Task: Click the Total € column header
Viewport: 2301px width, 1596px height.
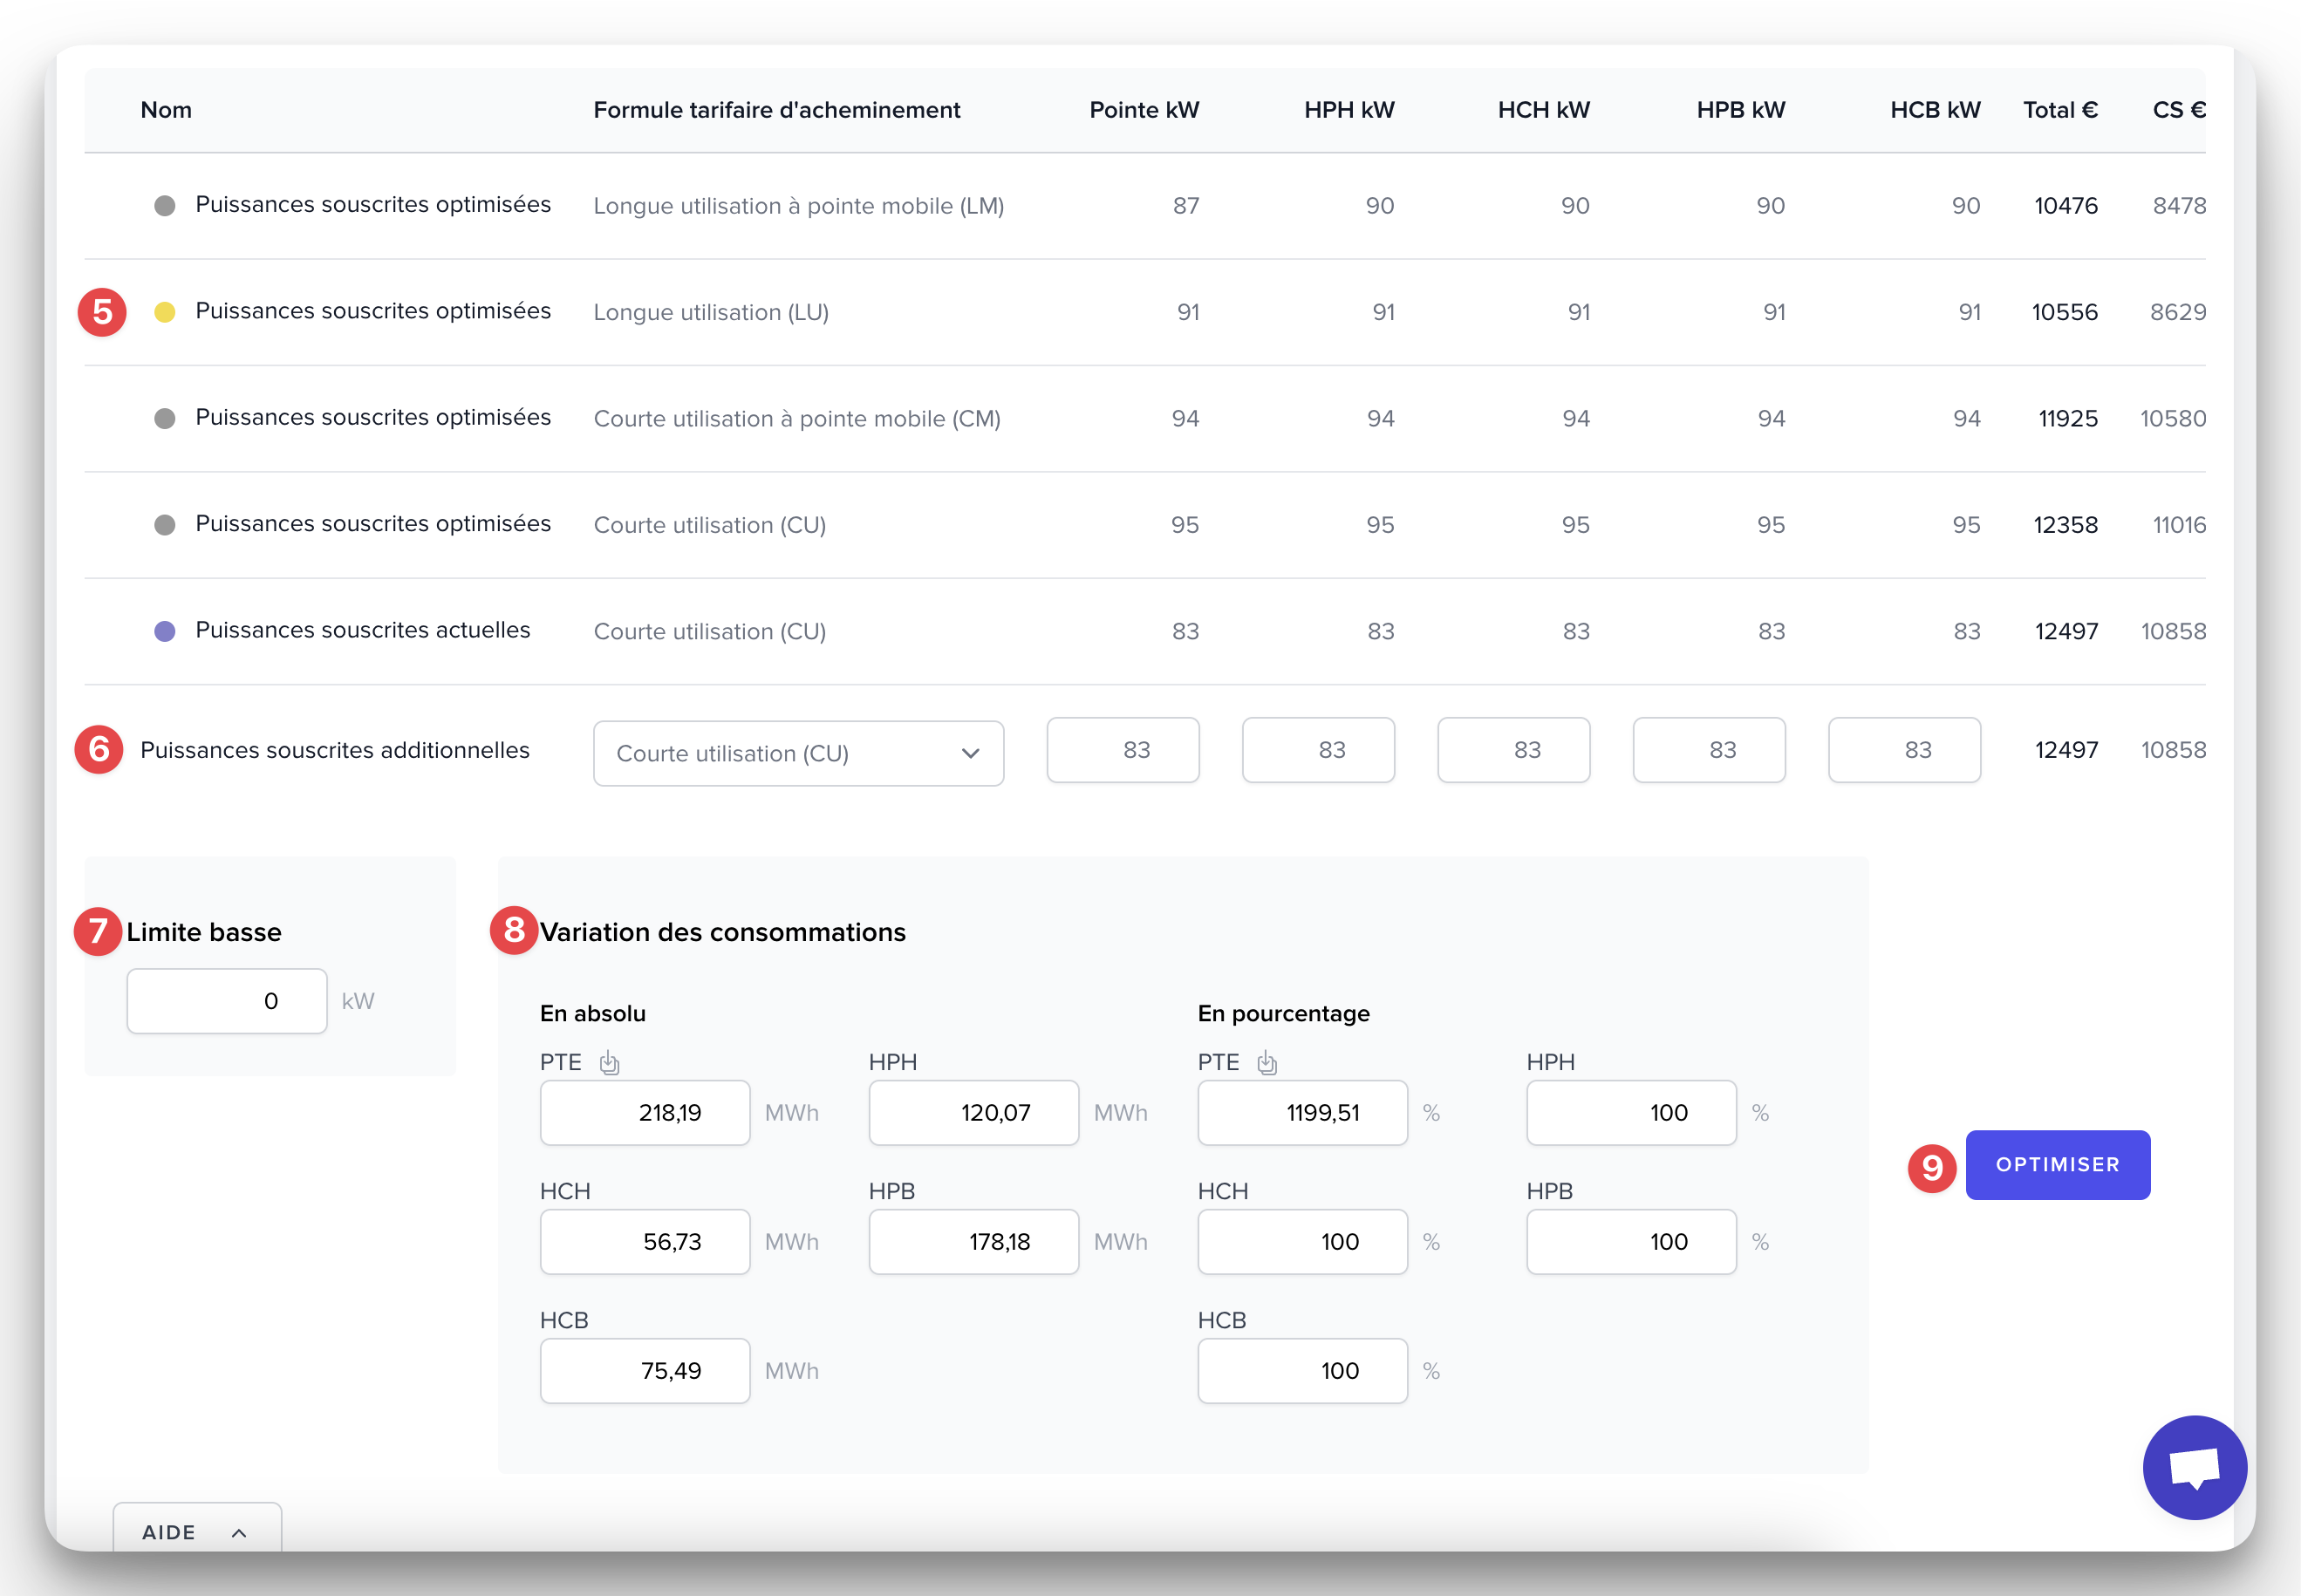Action: pyautogui.click(x=2060, y=110)
